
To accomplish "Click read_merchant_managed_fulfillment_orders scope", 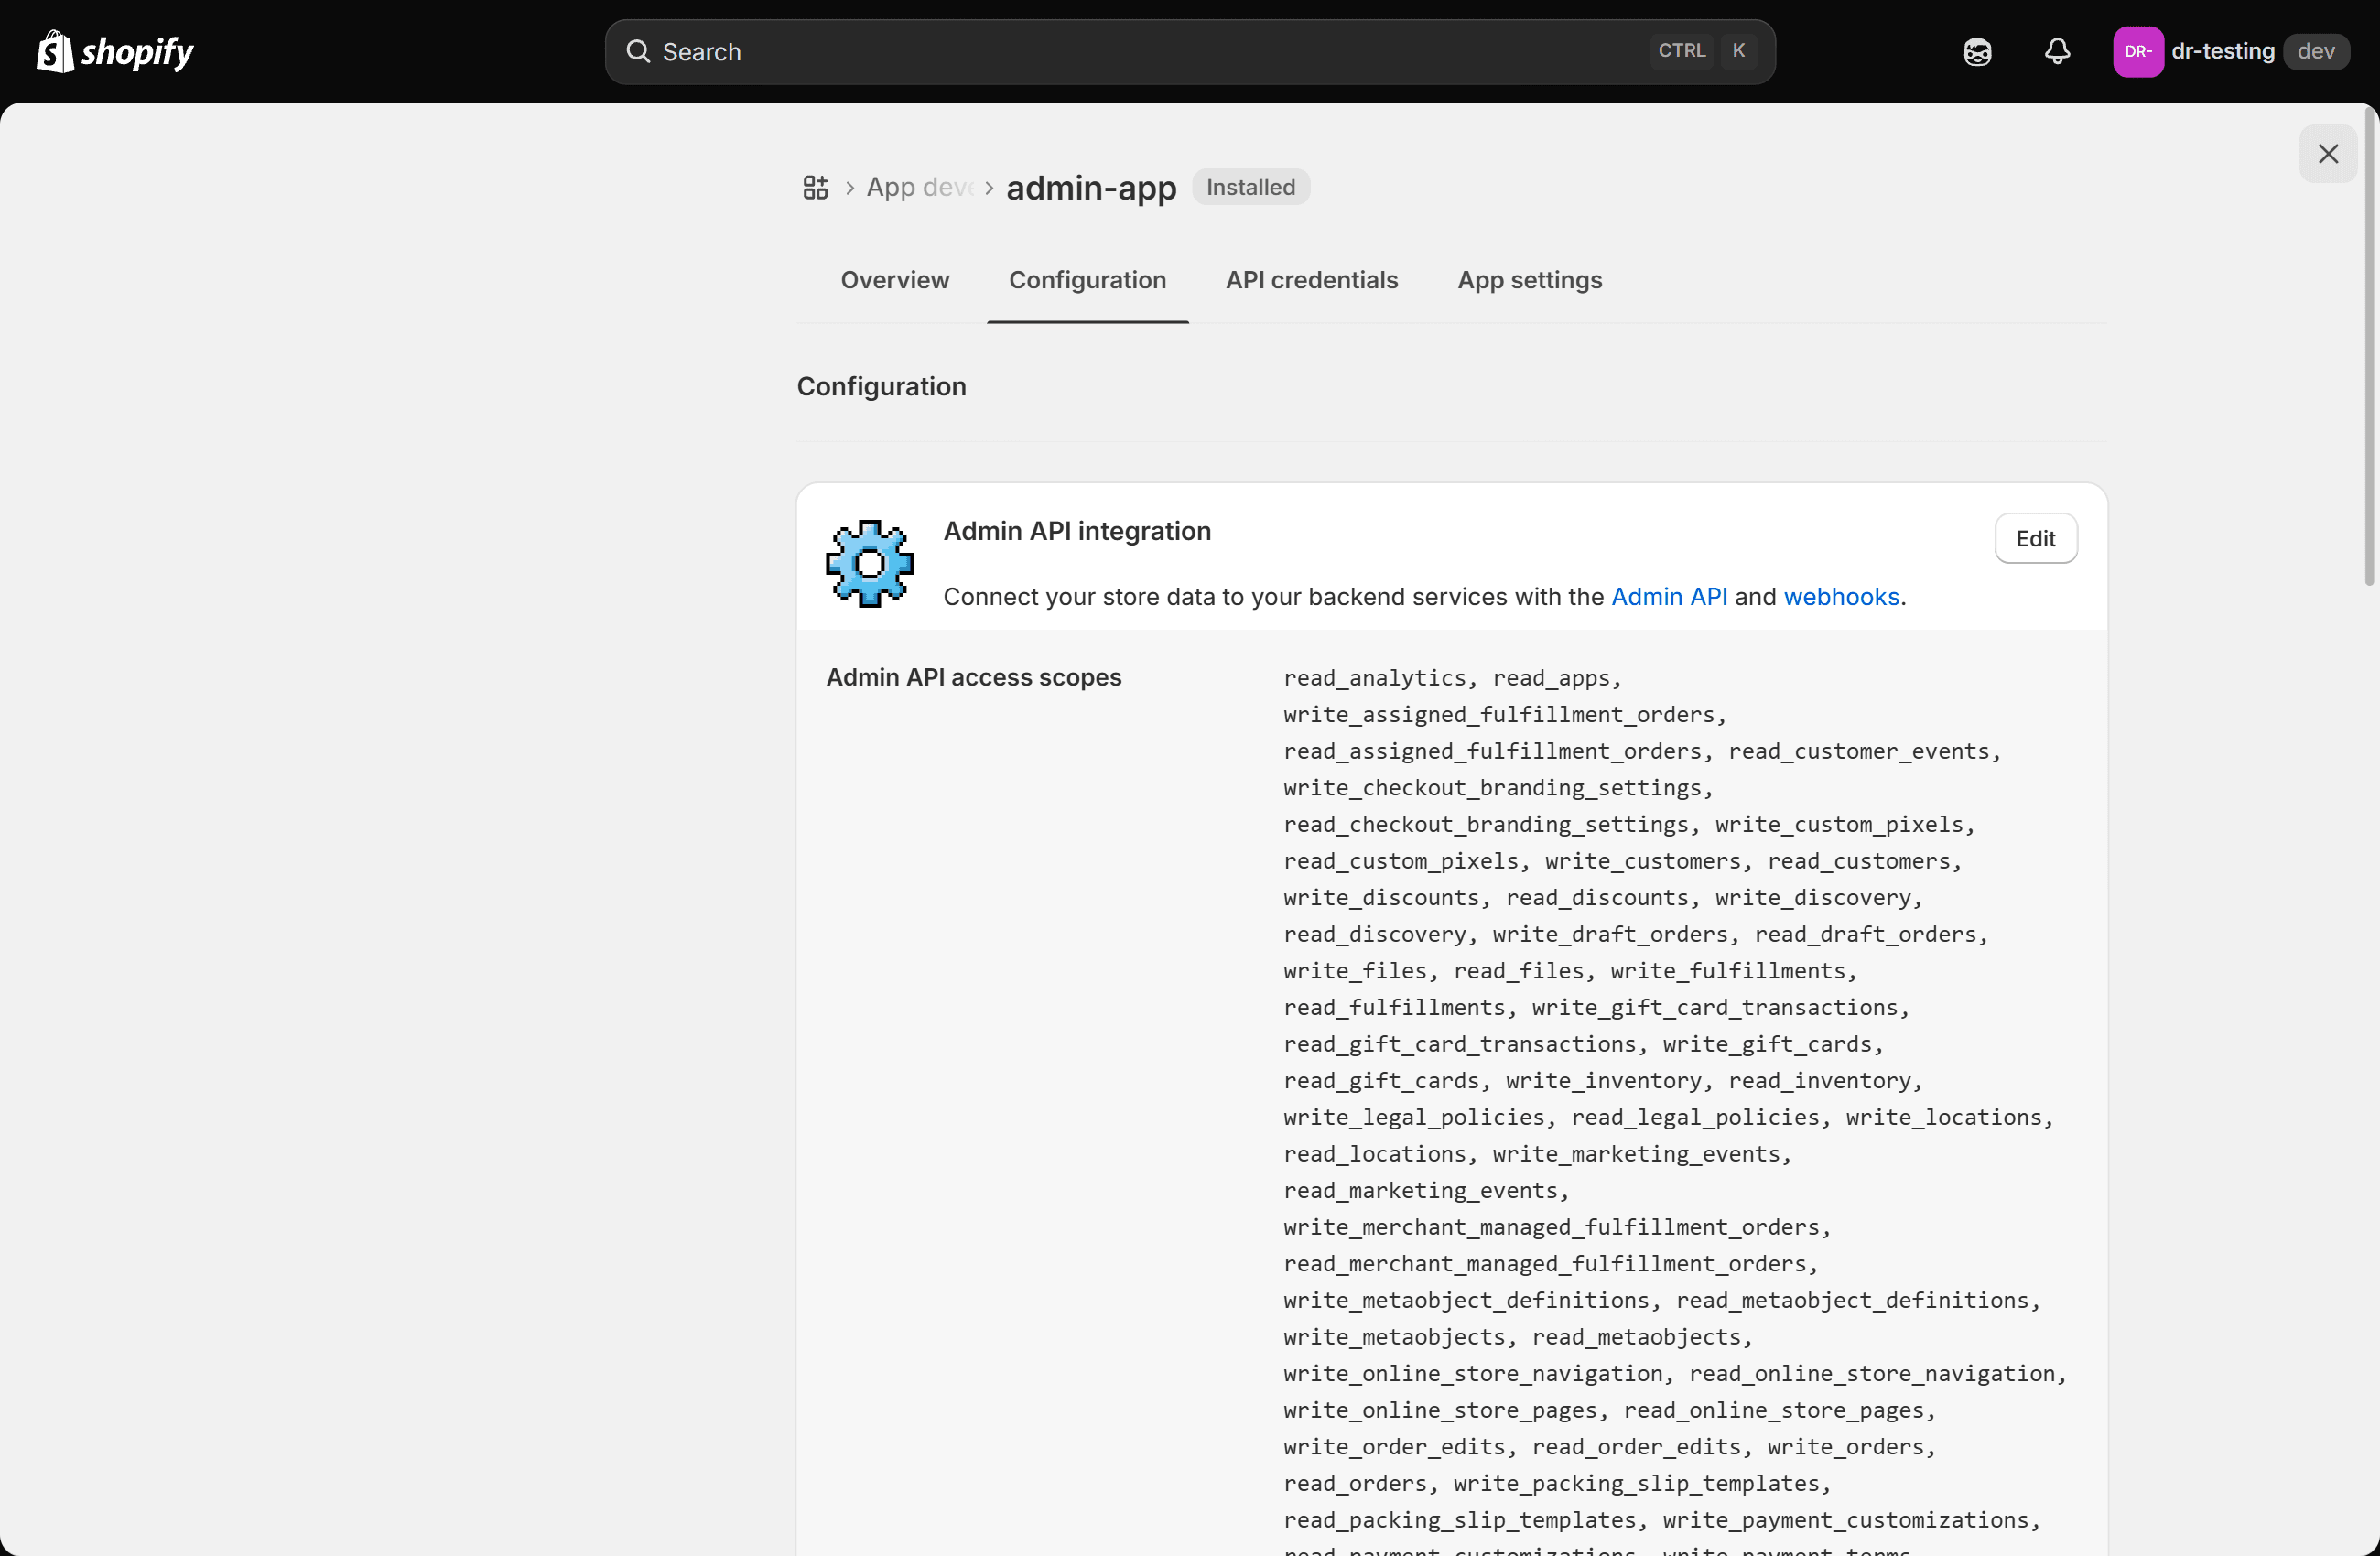I will click(1545, 1264).
